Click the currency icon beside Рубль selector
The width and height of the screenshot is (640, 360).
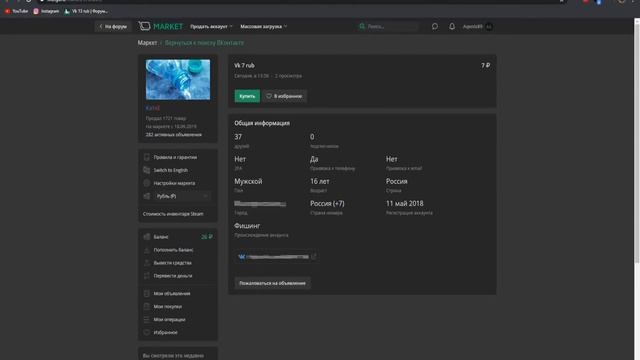tap(147, 196)
